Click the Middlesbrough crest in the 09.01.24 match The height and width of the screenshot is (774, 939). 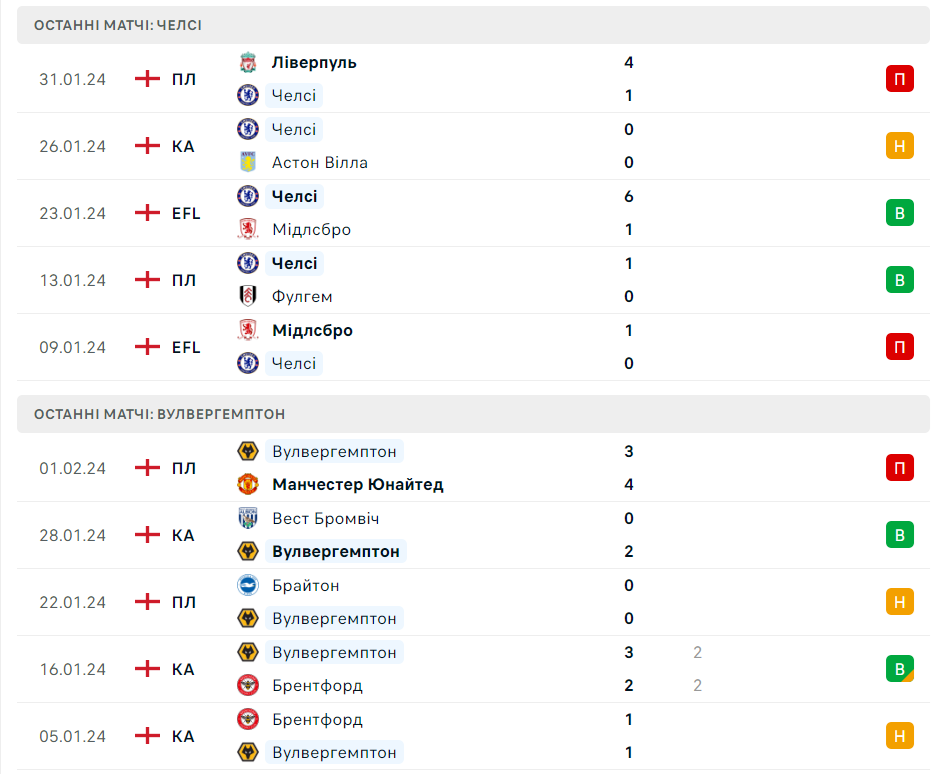pos(247,330)
